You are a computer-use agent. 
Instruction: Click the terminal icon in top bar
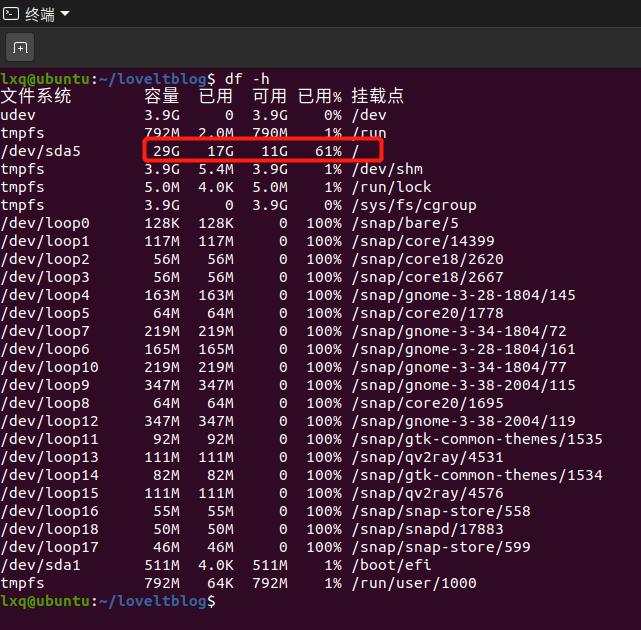pos(10,14)
